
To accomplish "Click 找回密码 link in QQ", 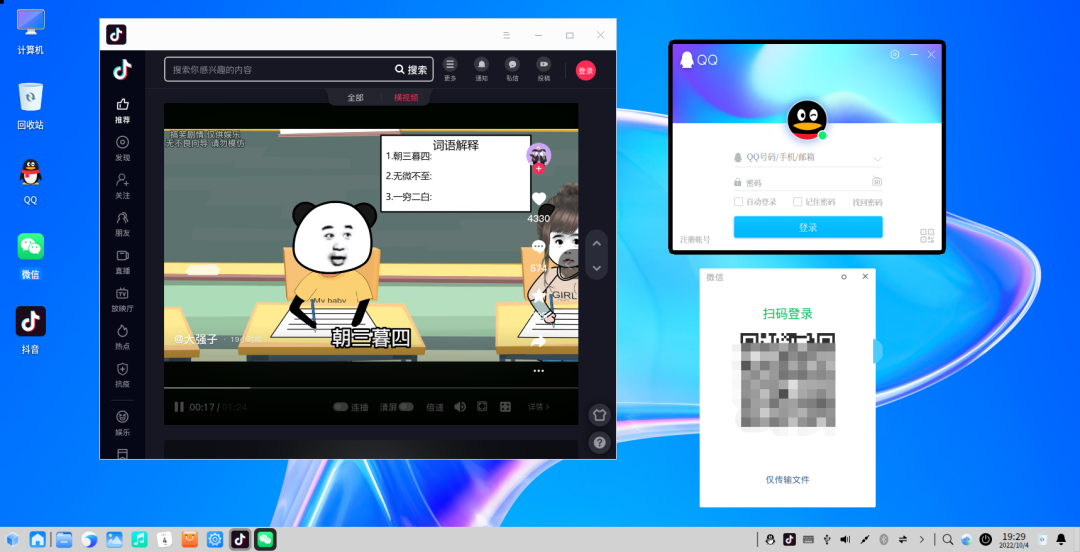I will click(867, 203).
